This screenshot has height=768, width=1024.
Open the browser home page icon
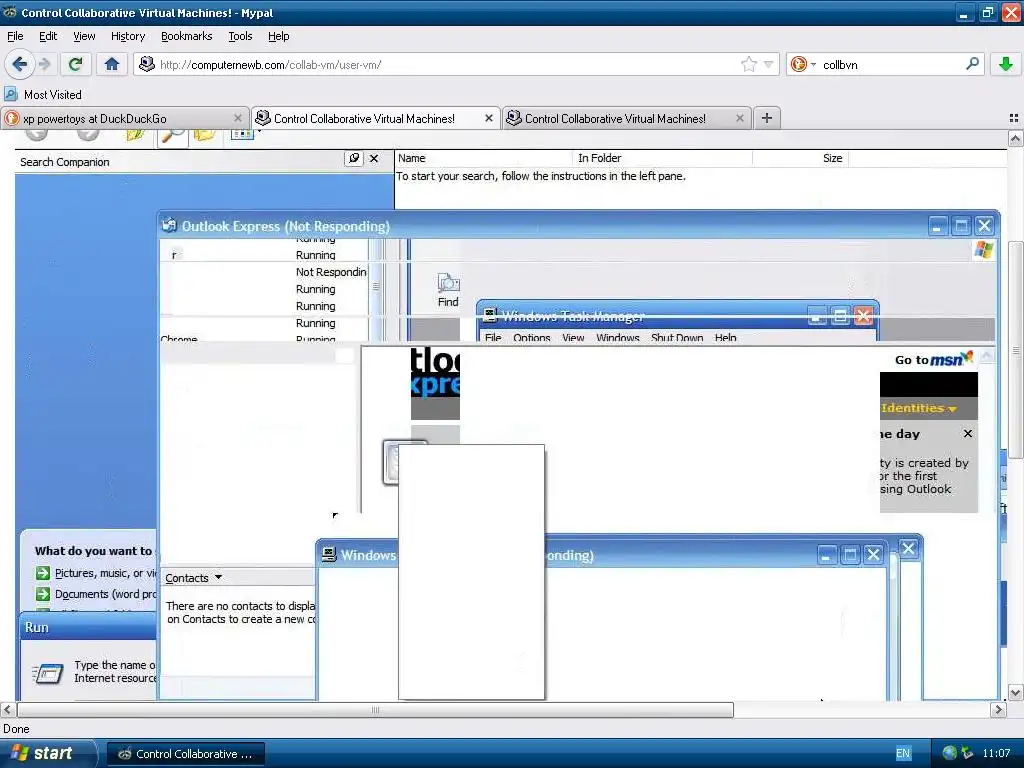tap(112, 64)
